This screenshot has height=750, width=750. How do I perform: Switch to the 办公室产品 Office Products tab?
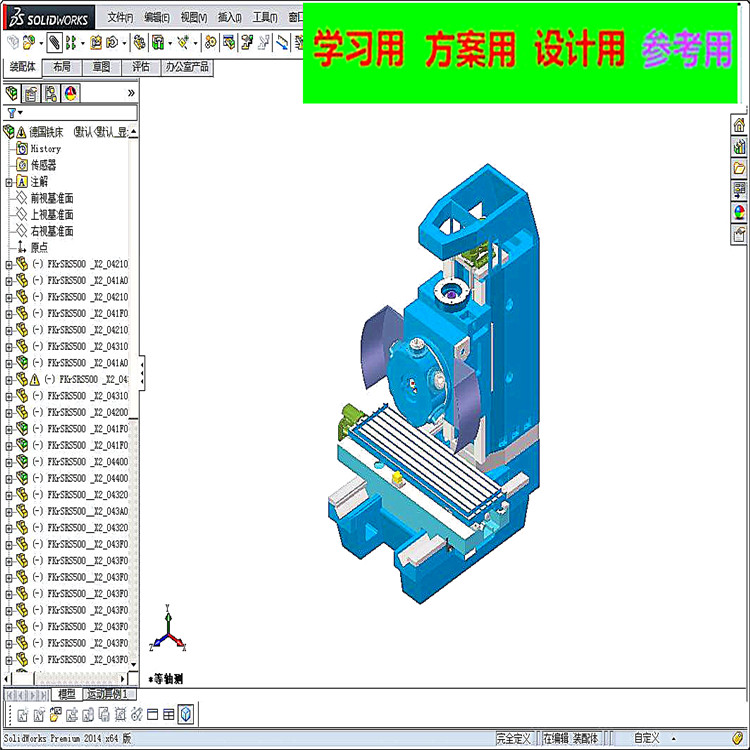[x=187, y=67]
